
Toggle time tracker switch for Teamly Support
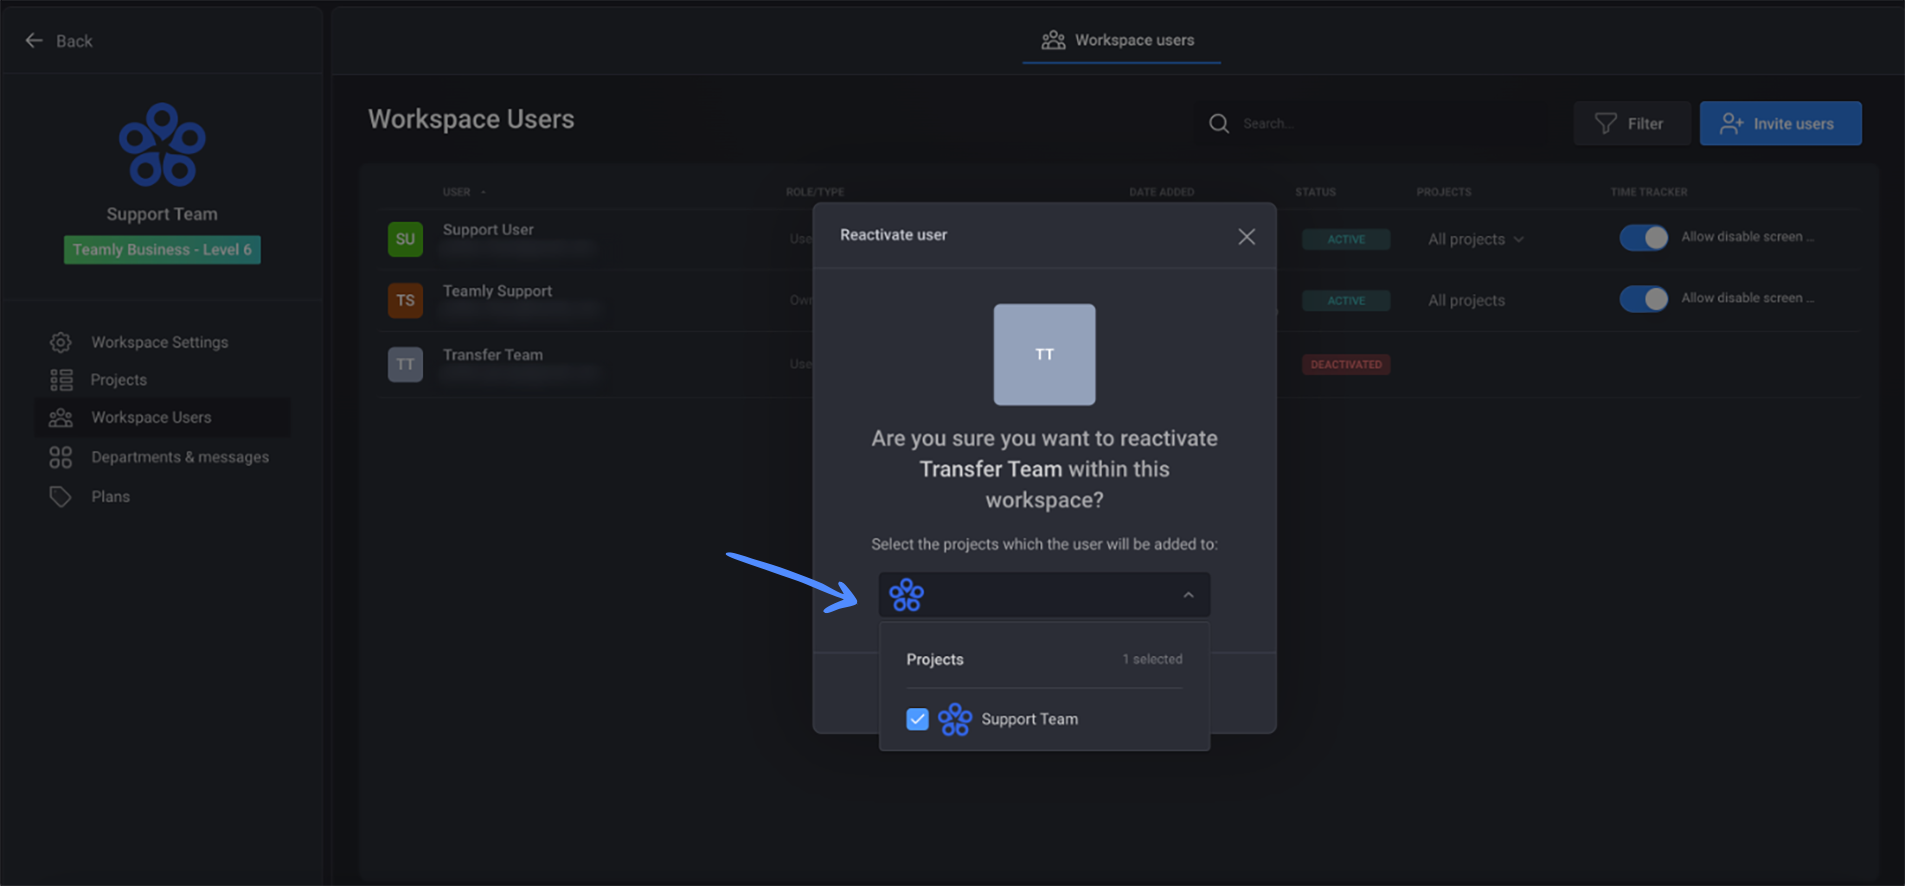[1643, 299]
